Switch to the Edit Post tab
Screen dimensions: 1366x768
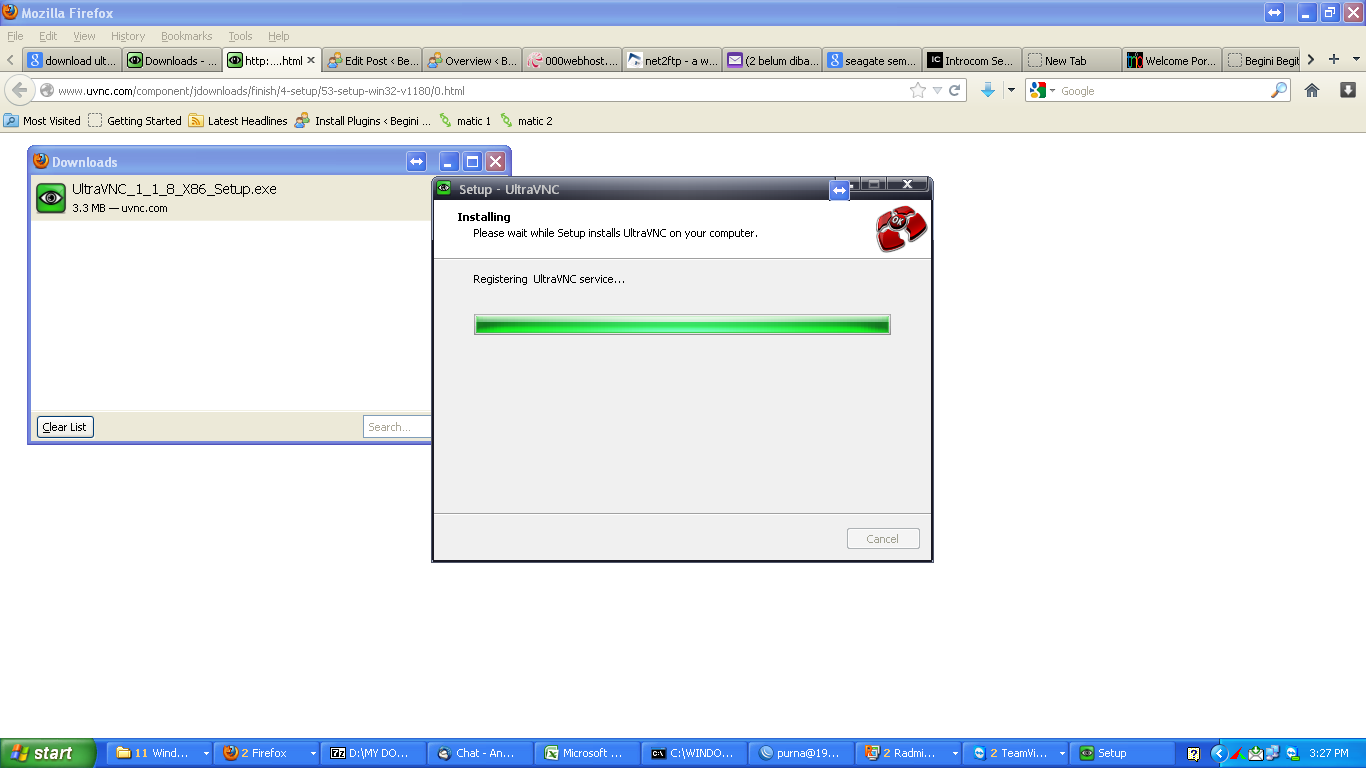373,60
